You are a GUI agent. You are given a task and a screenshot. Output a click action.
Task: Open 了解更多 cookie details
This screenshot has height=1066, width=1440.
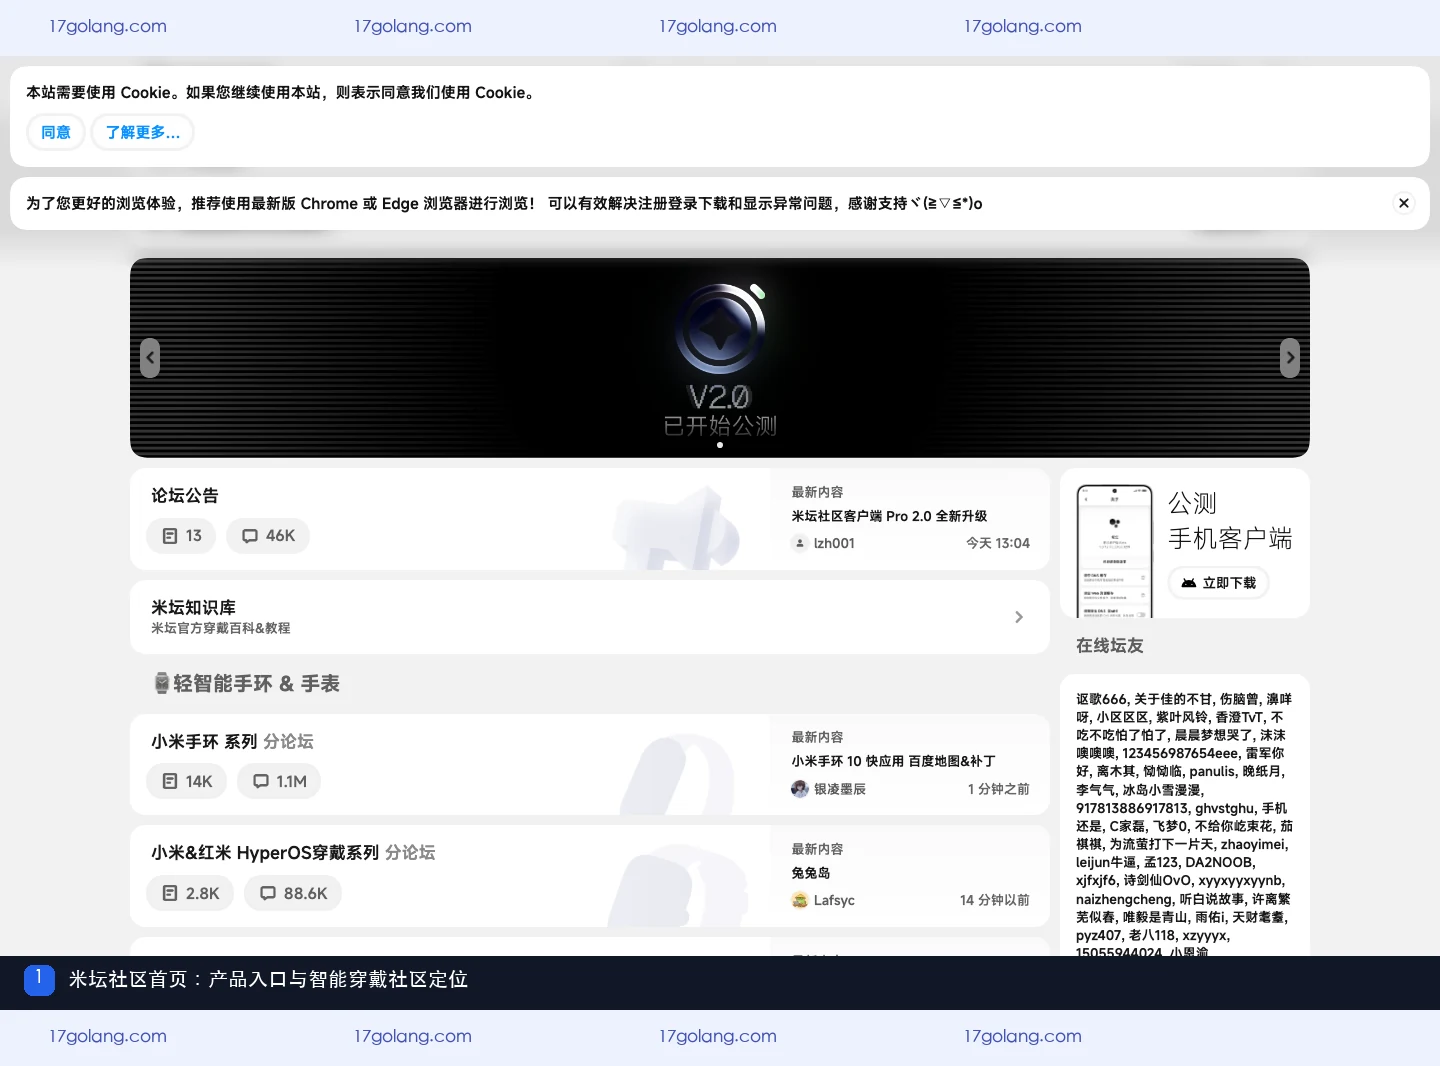click(143, 132)
